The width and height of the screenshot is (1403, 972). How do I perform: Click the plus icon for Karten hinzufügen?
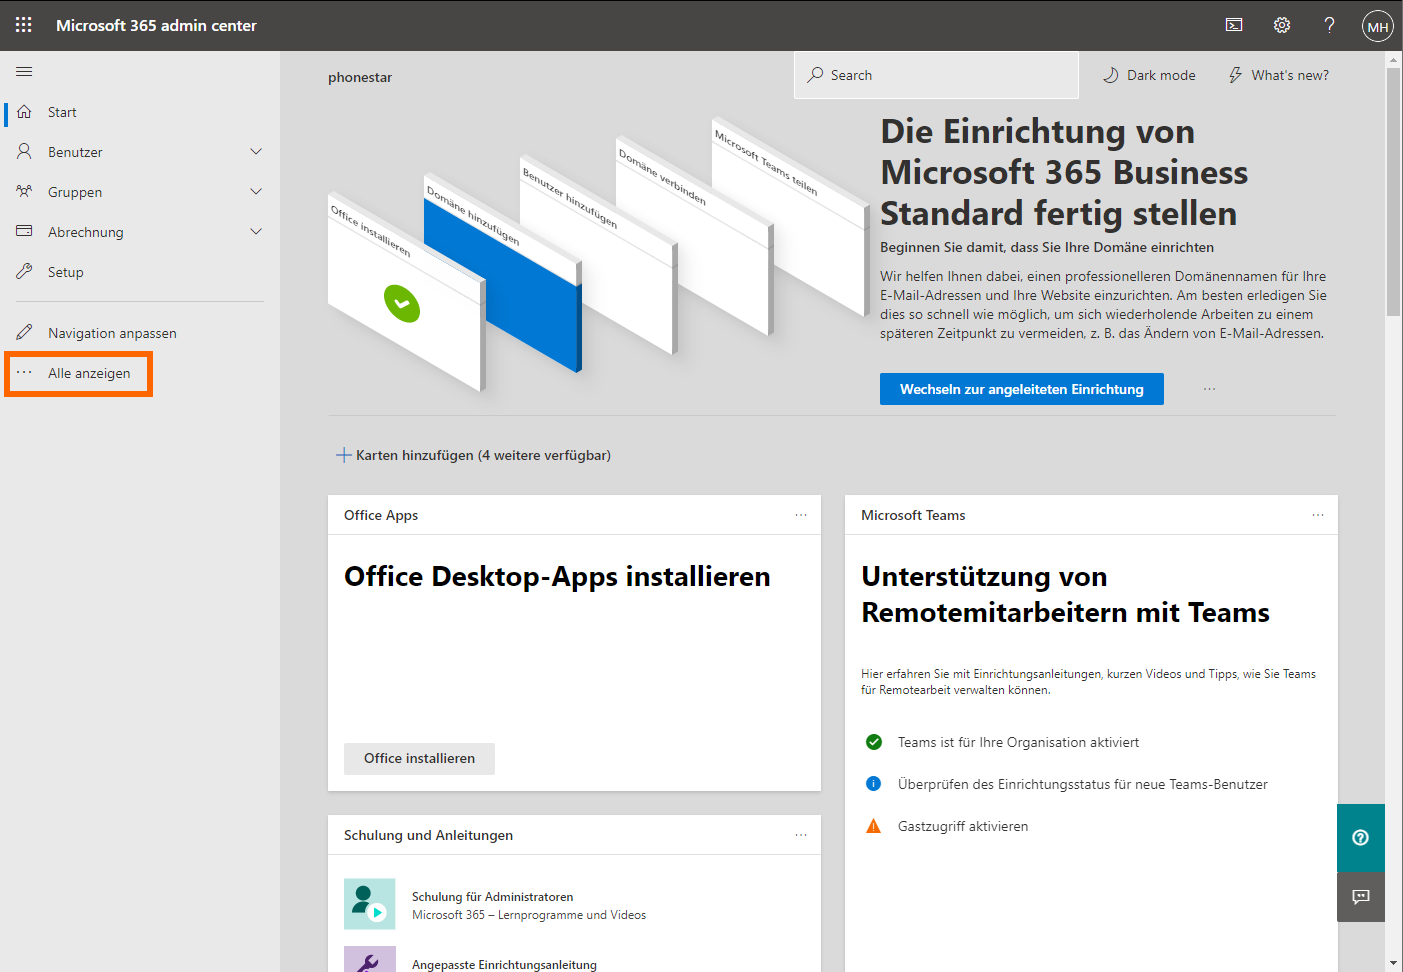click(343, 455)
